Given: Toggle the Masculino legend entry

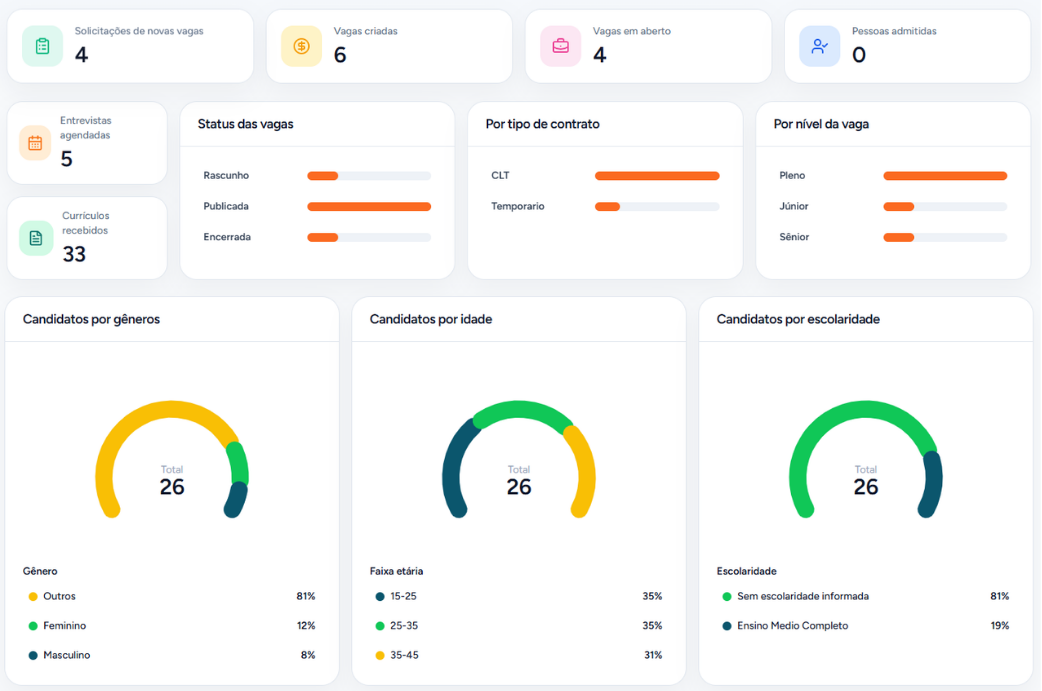Looking at the screenshot, I should point(66,655).
